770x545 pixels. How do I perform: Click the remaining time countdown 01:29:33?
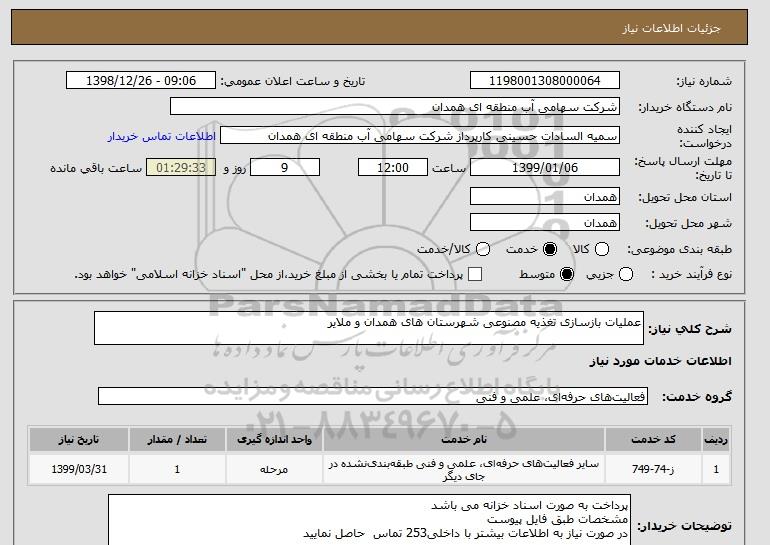(x=181, y=167)
